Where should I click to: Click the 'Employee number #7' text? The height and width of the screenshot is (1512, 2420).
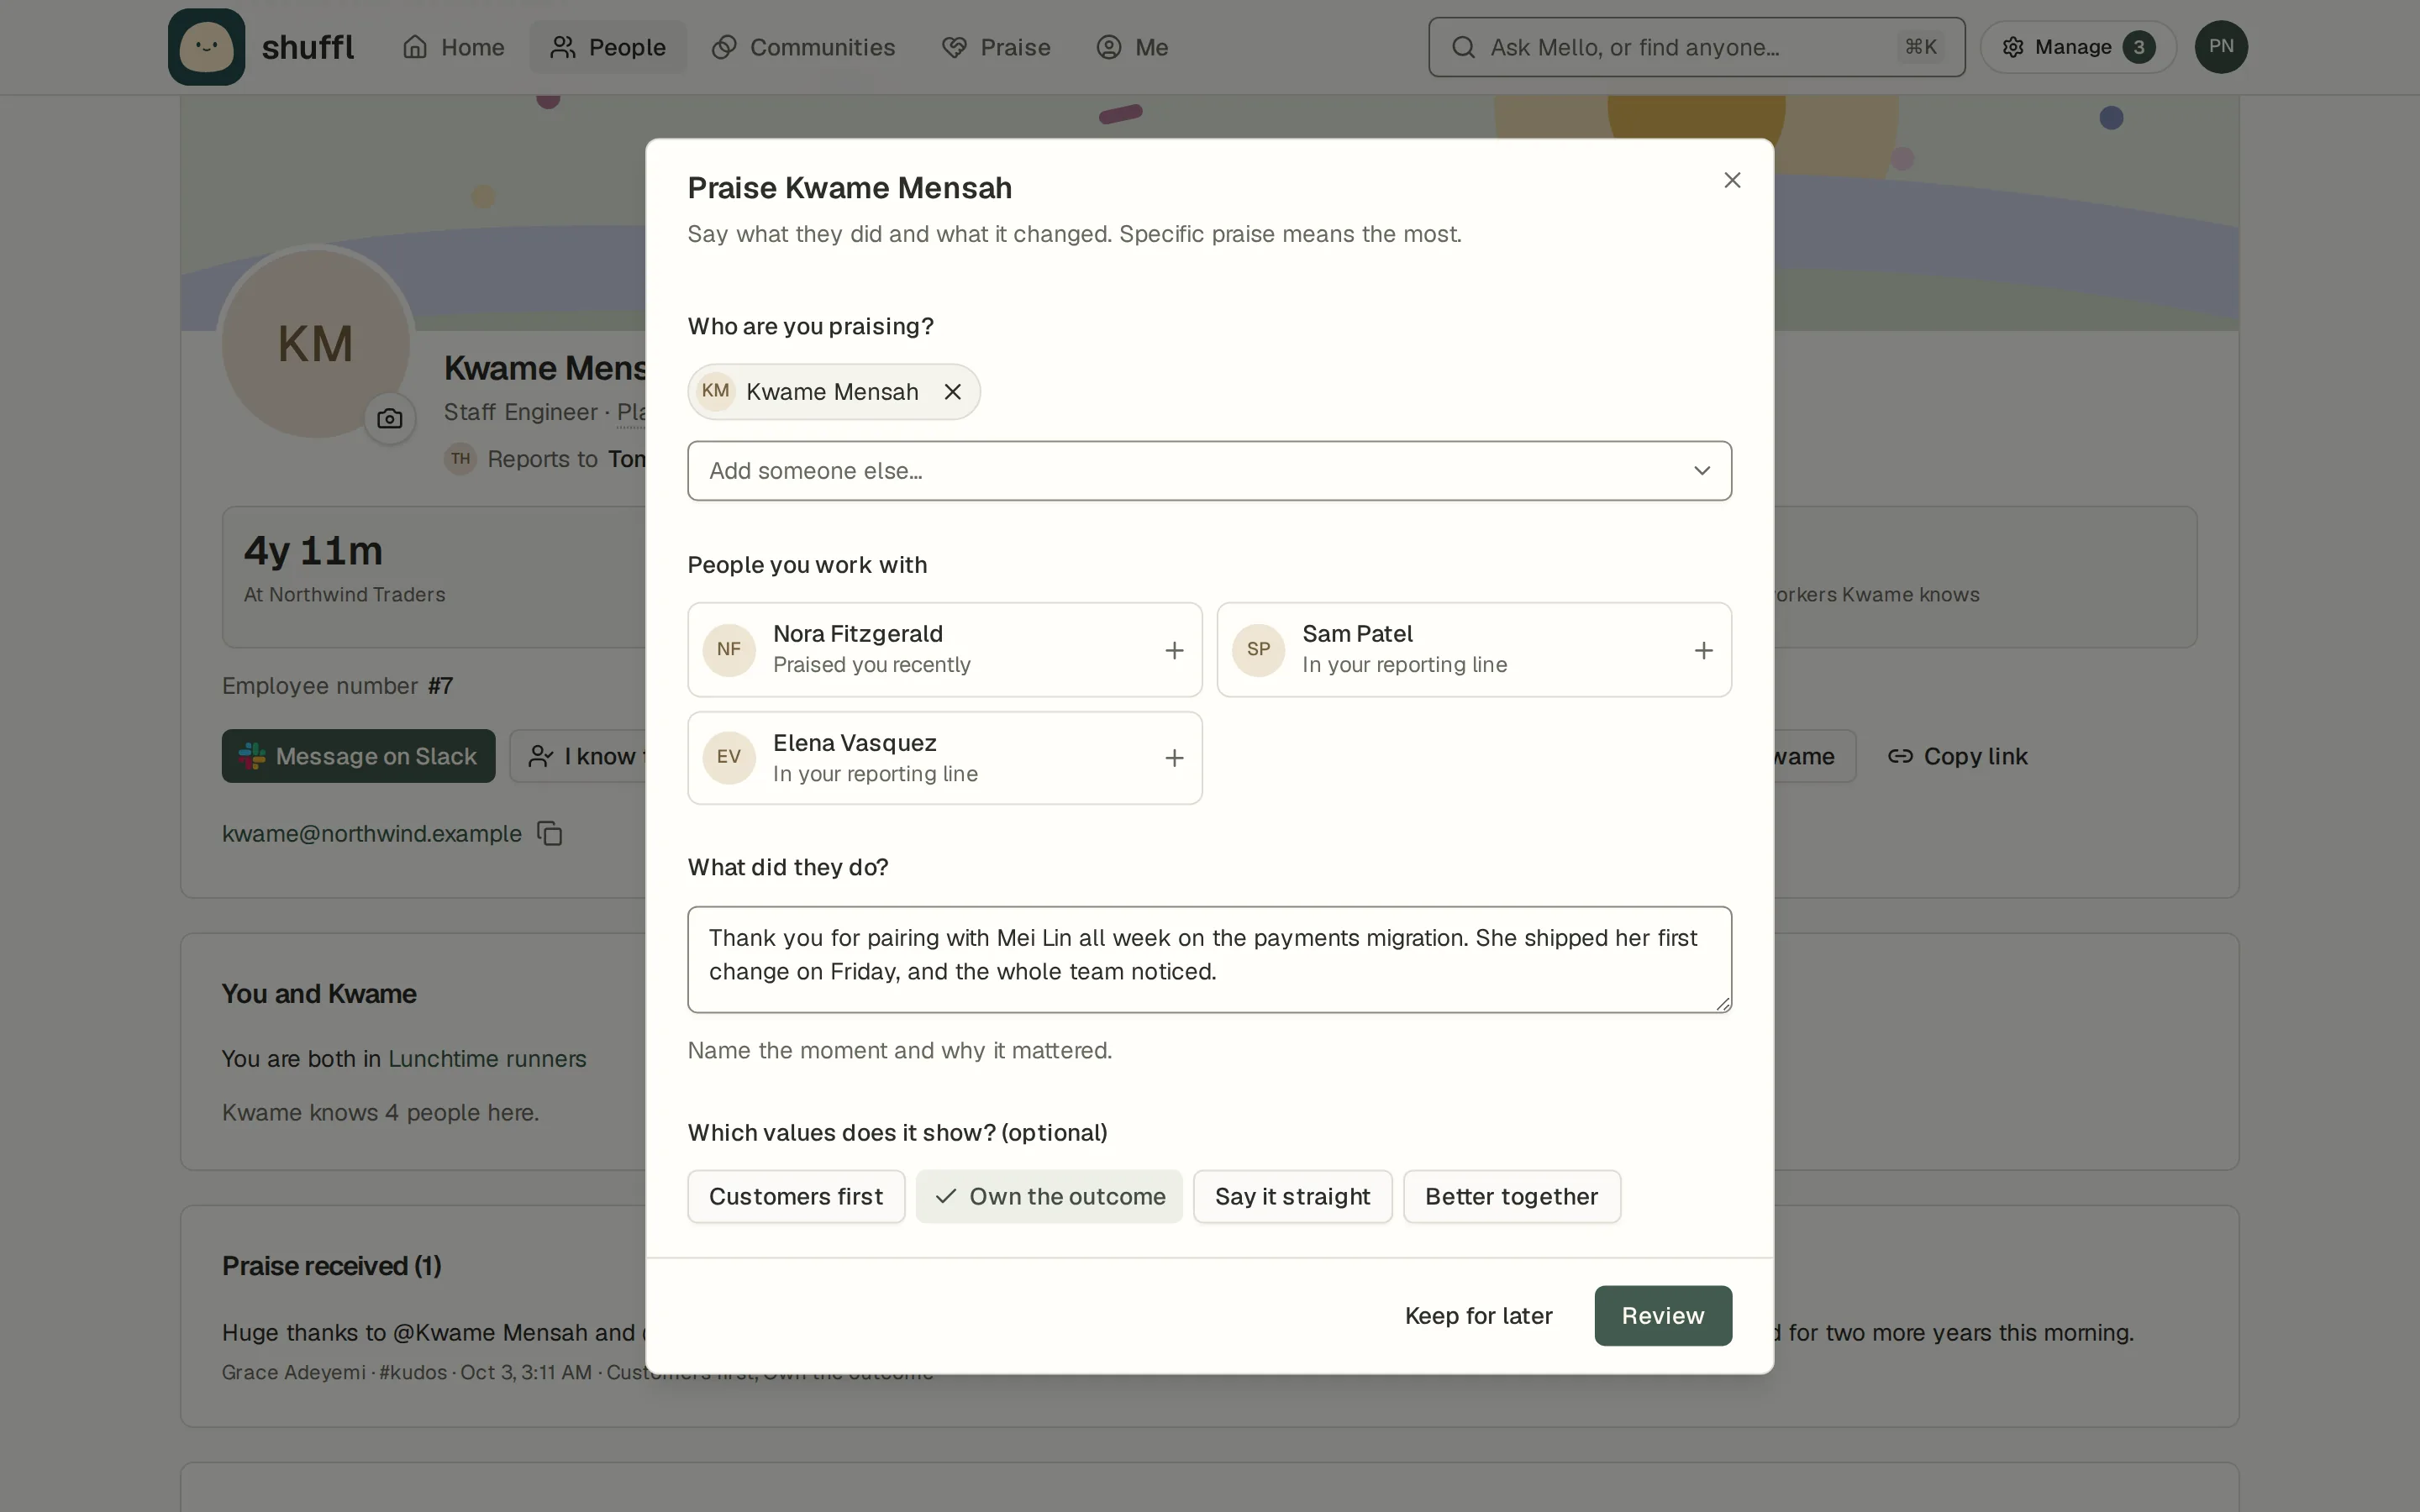[x=337, y=686]
